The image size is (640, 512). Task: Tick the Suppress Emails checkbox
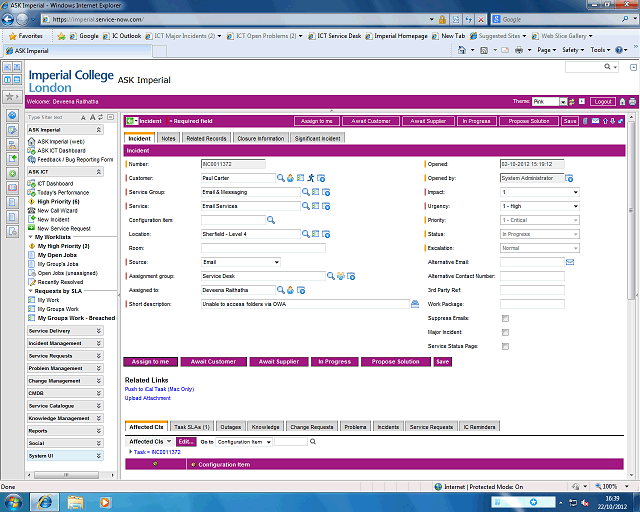[505, 317]
